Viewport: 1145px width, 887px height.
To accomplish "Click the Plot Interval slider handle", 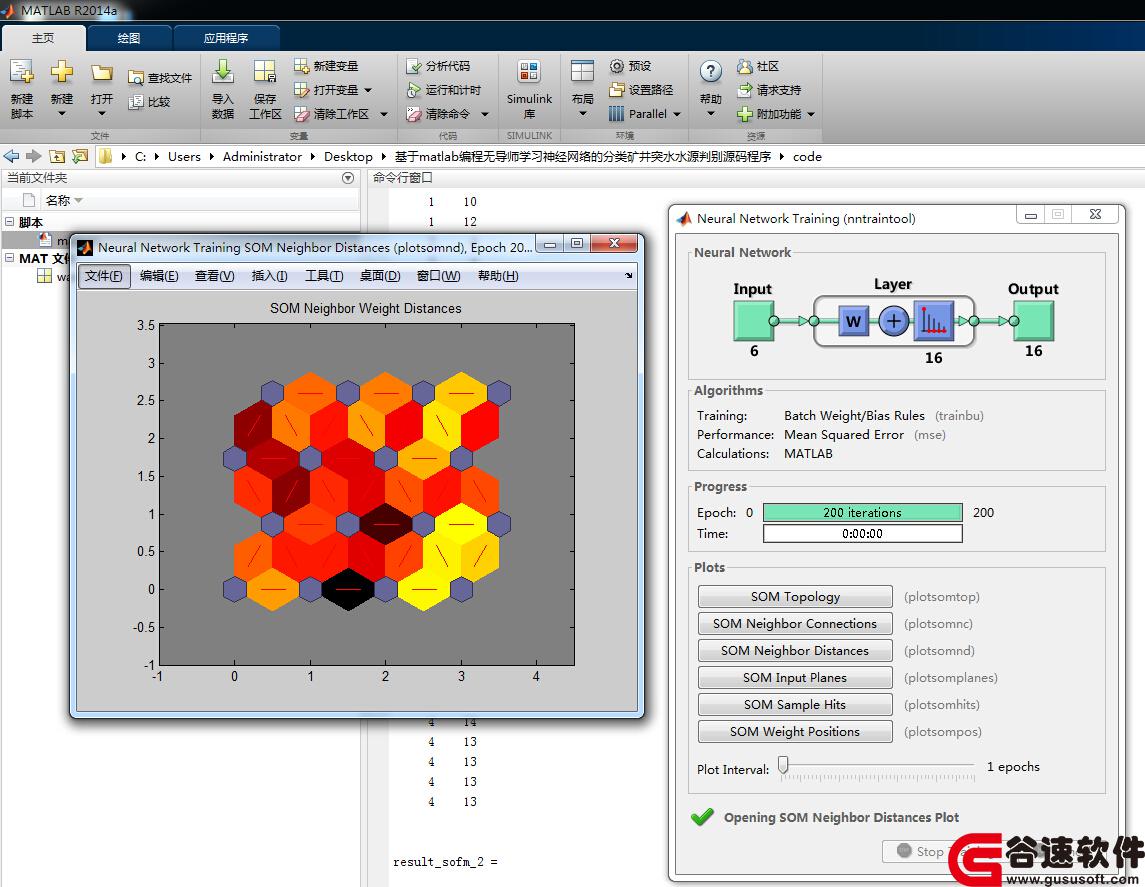I will click(x=784, y=765).
